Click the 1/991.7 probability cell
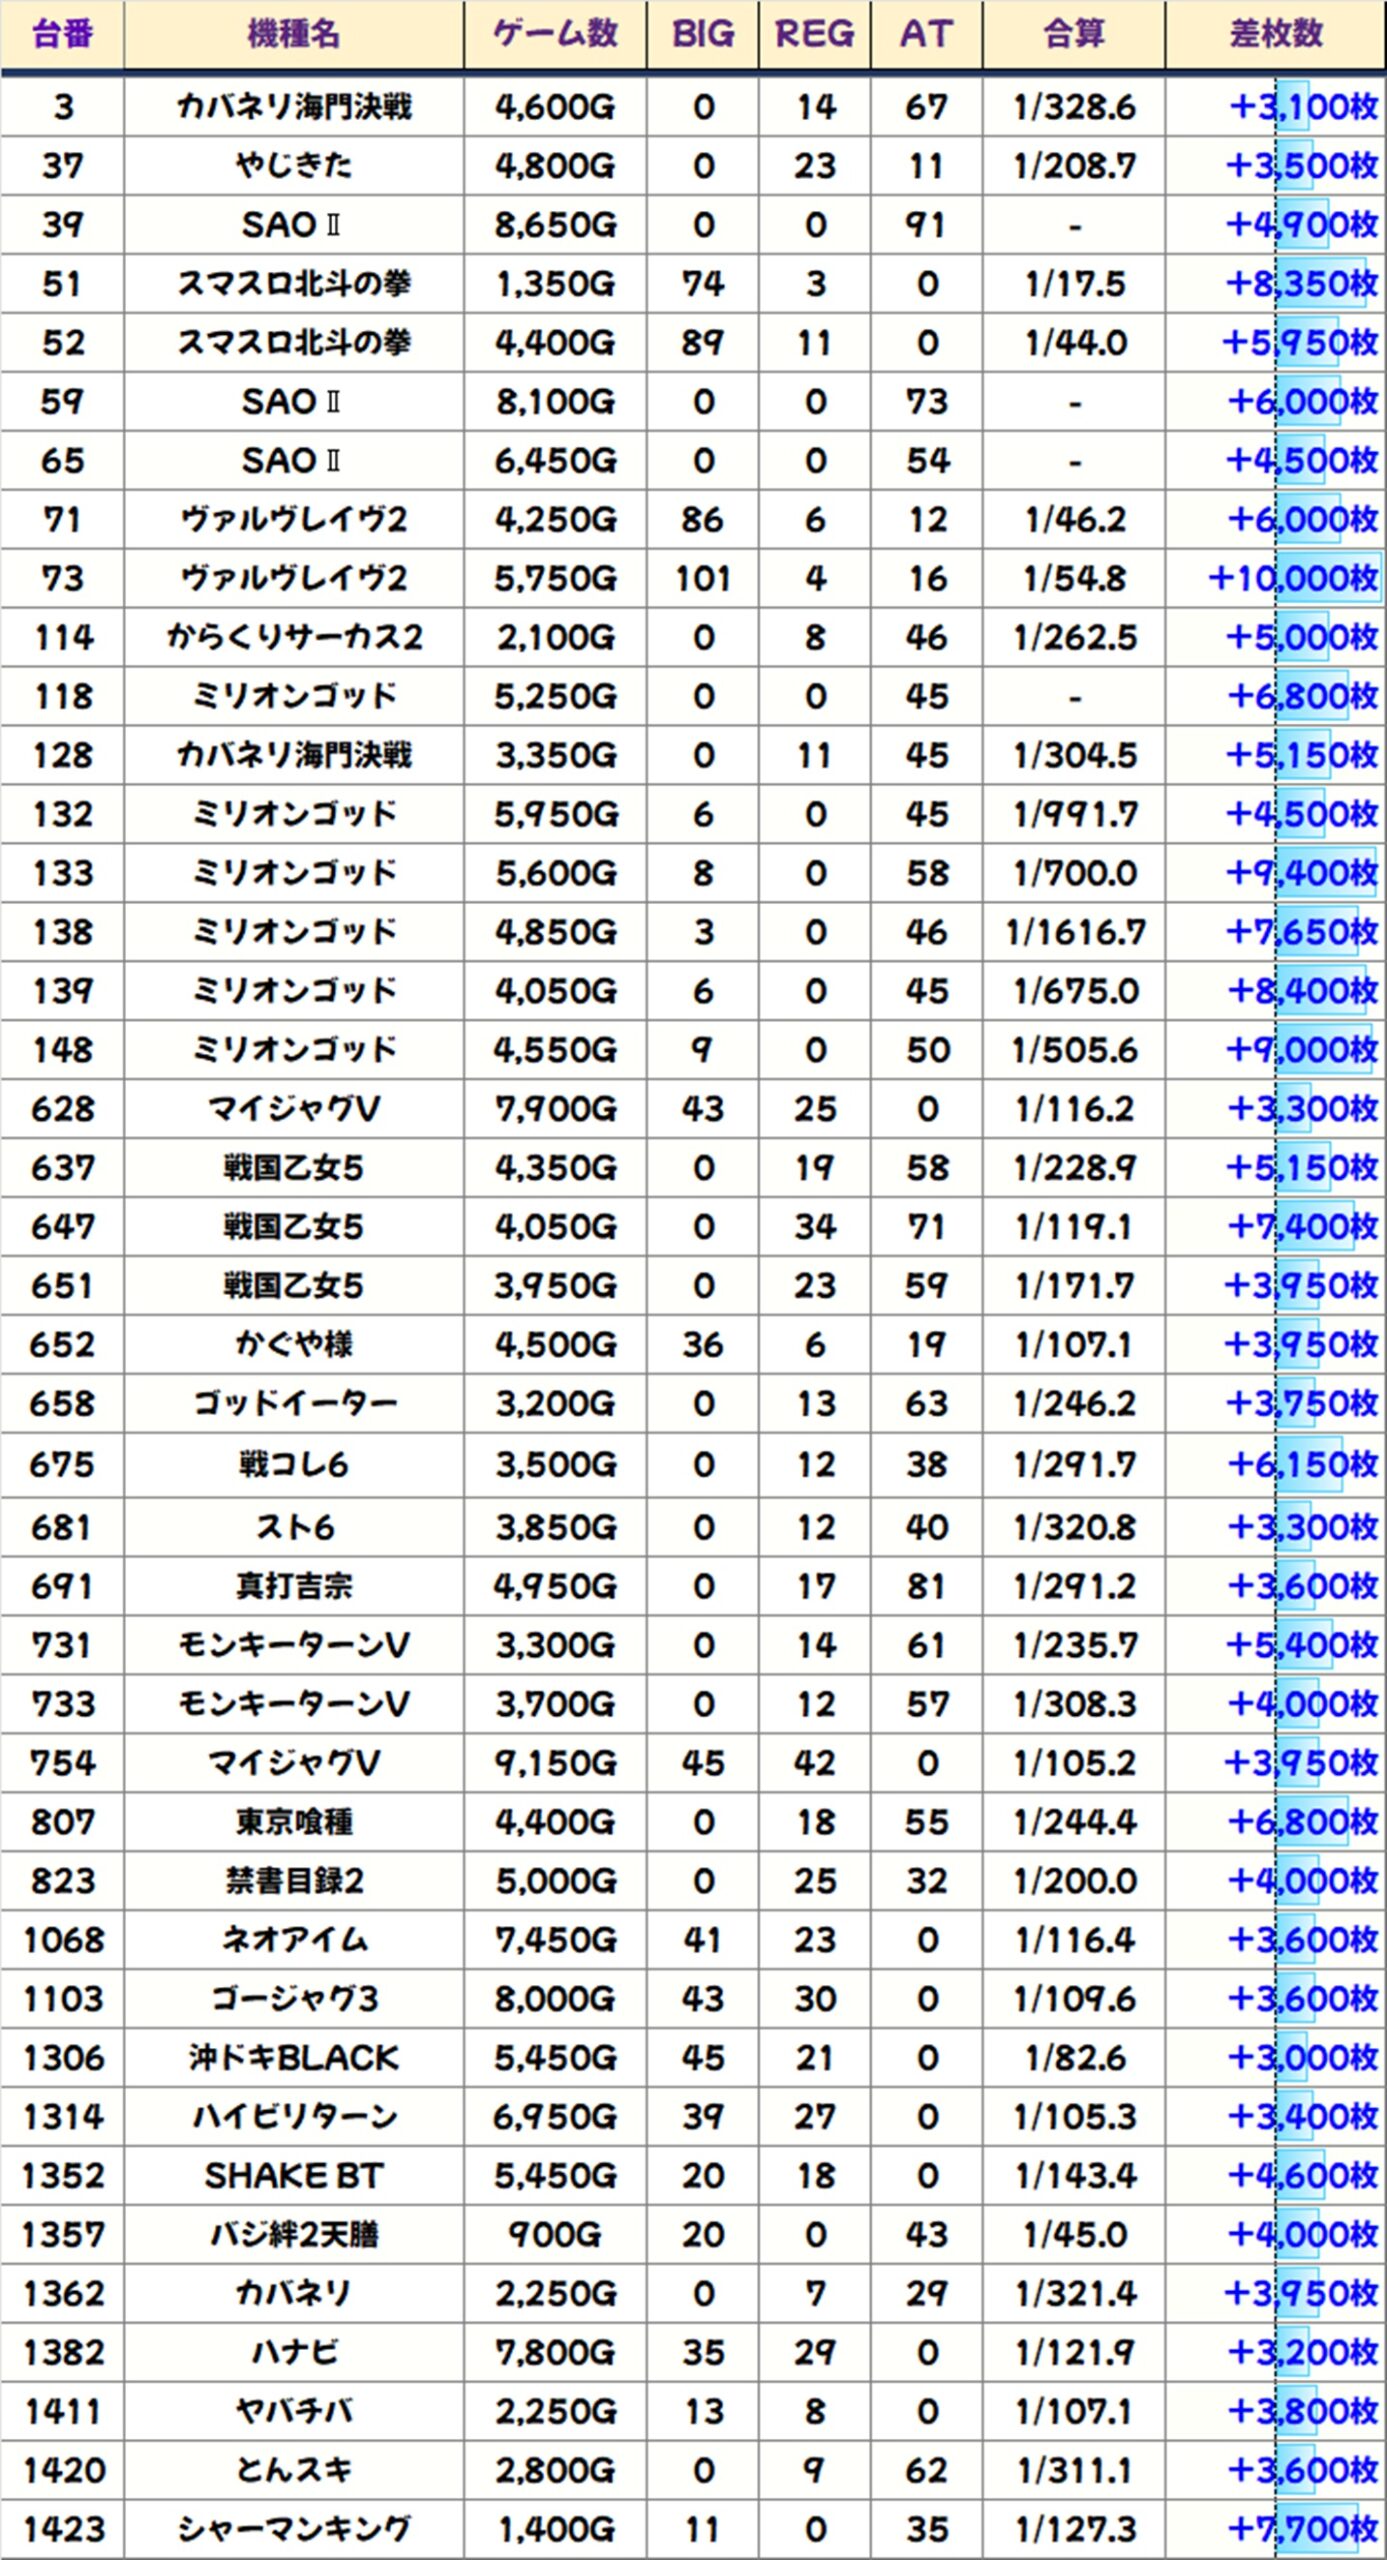This screenshot has width=1387, height=2560. click(1074, 814)
